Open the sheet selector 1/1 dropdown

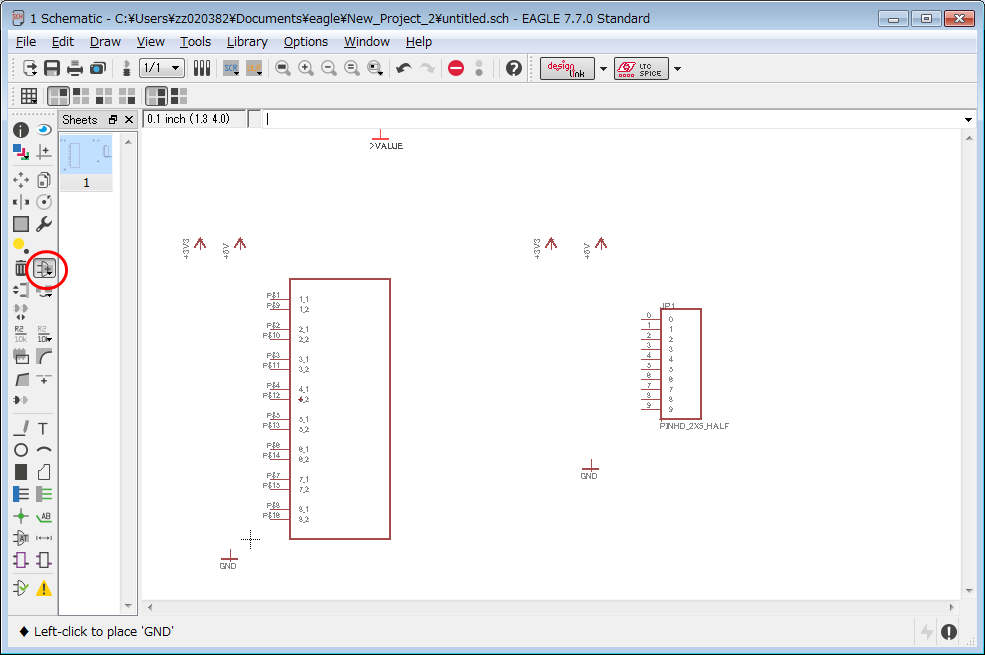point(162,68)
